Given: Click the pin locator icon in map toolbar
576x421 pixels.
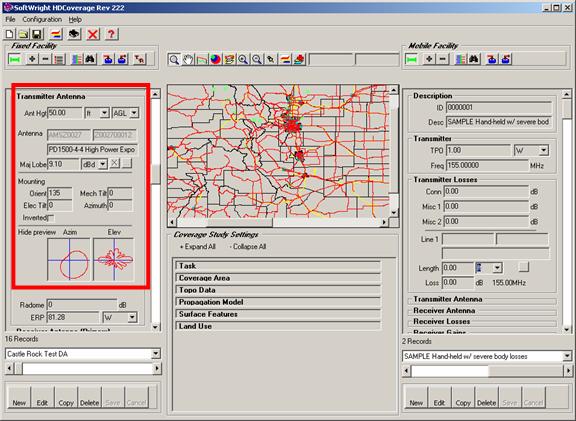Looking at the screenshot, I should tap(271, 59).
